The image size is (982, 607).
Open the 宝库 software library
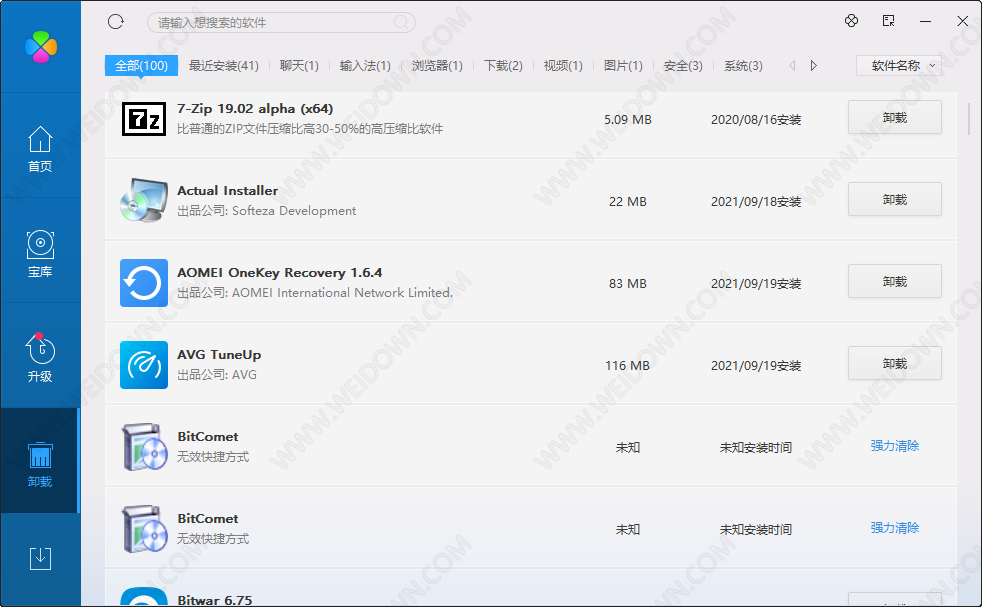[40, 254]
